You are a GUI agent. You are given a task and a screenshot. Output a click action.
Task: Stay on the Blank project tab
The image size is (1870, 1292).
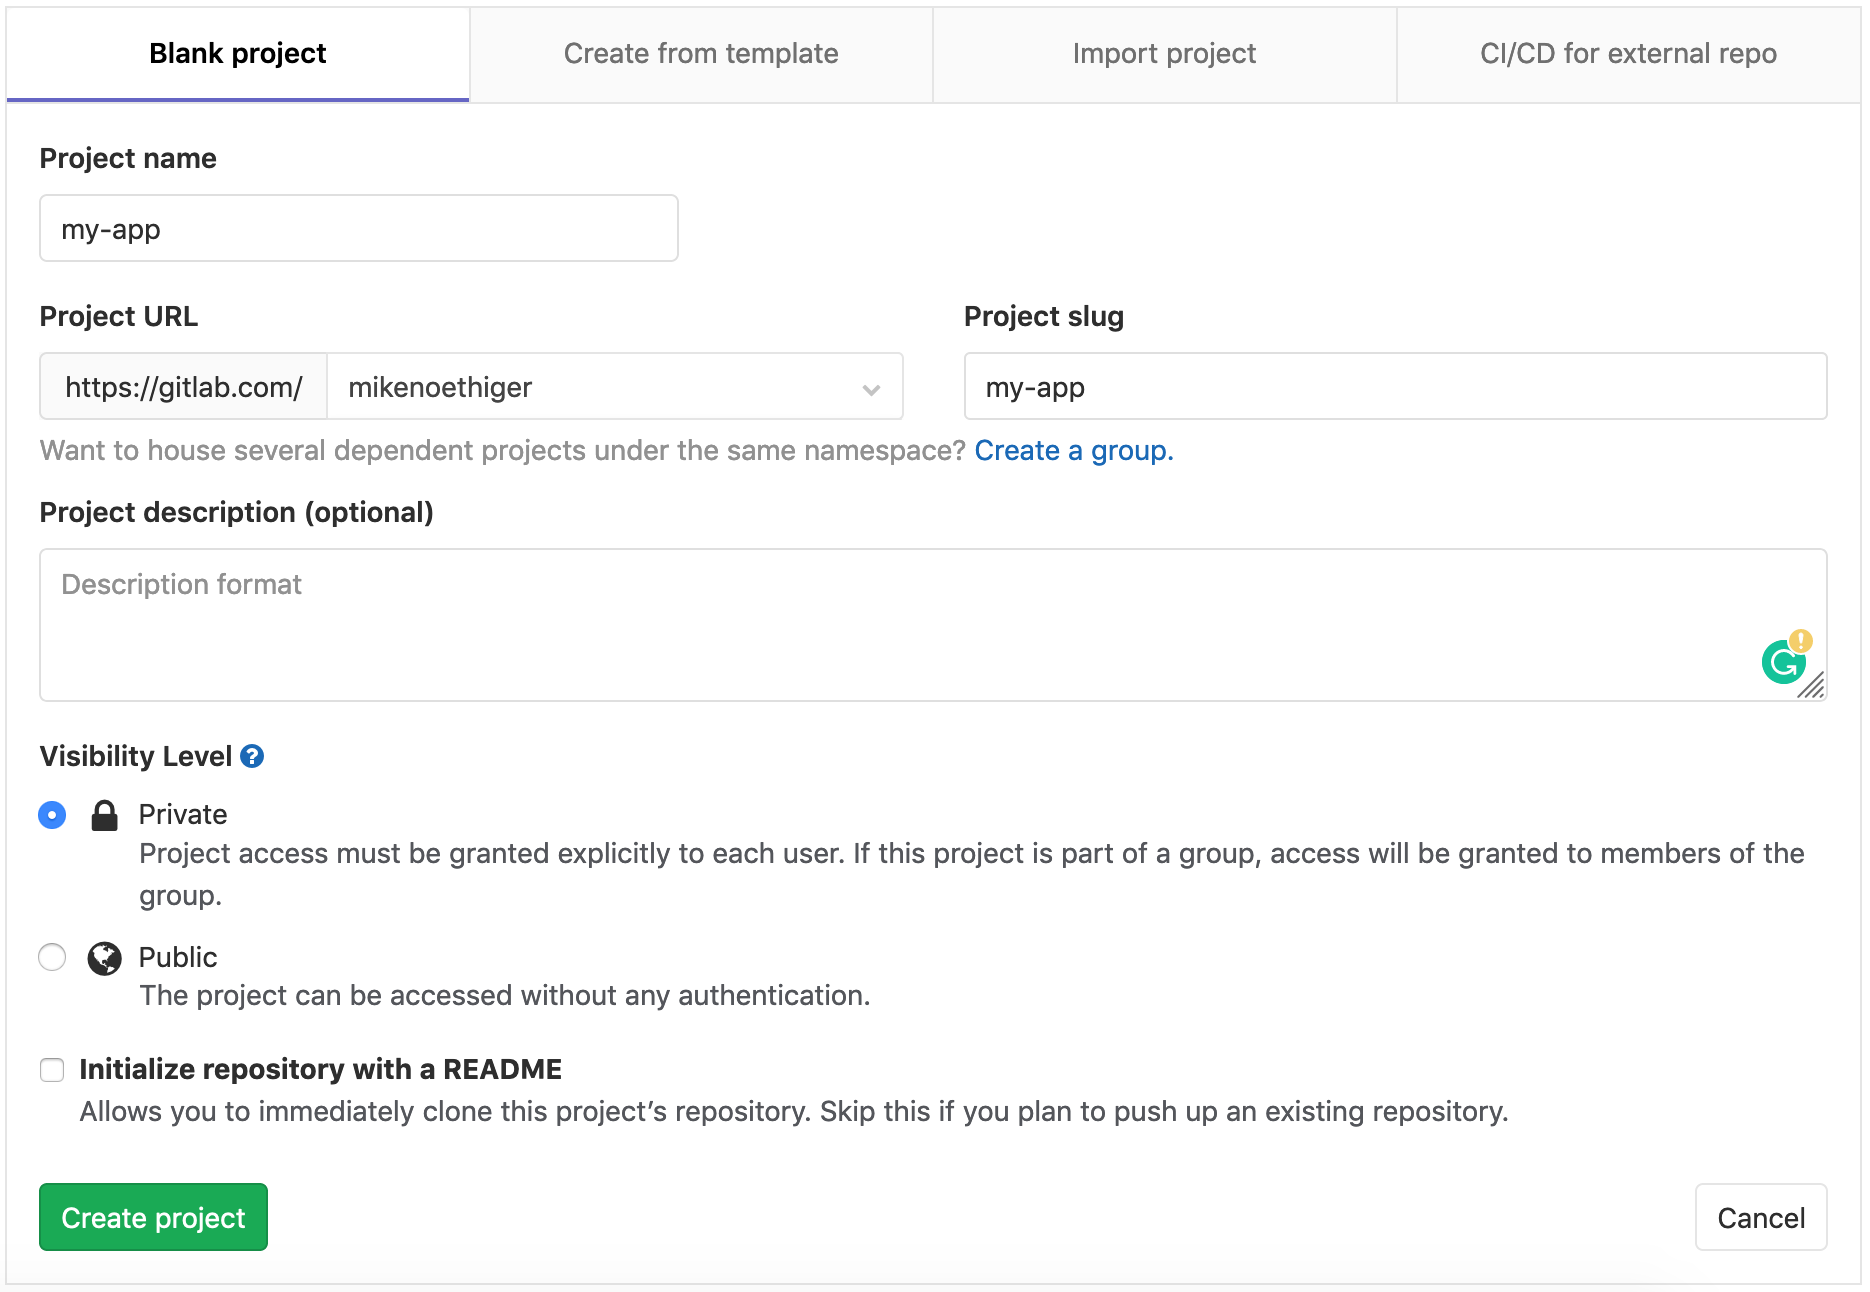pyautogui.click(x=237, y=54)
